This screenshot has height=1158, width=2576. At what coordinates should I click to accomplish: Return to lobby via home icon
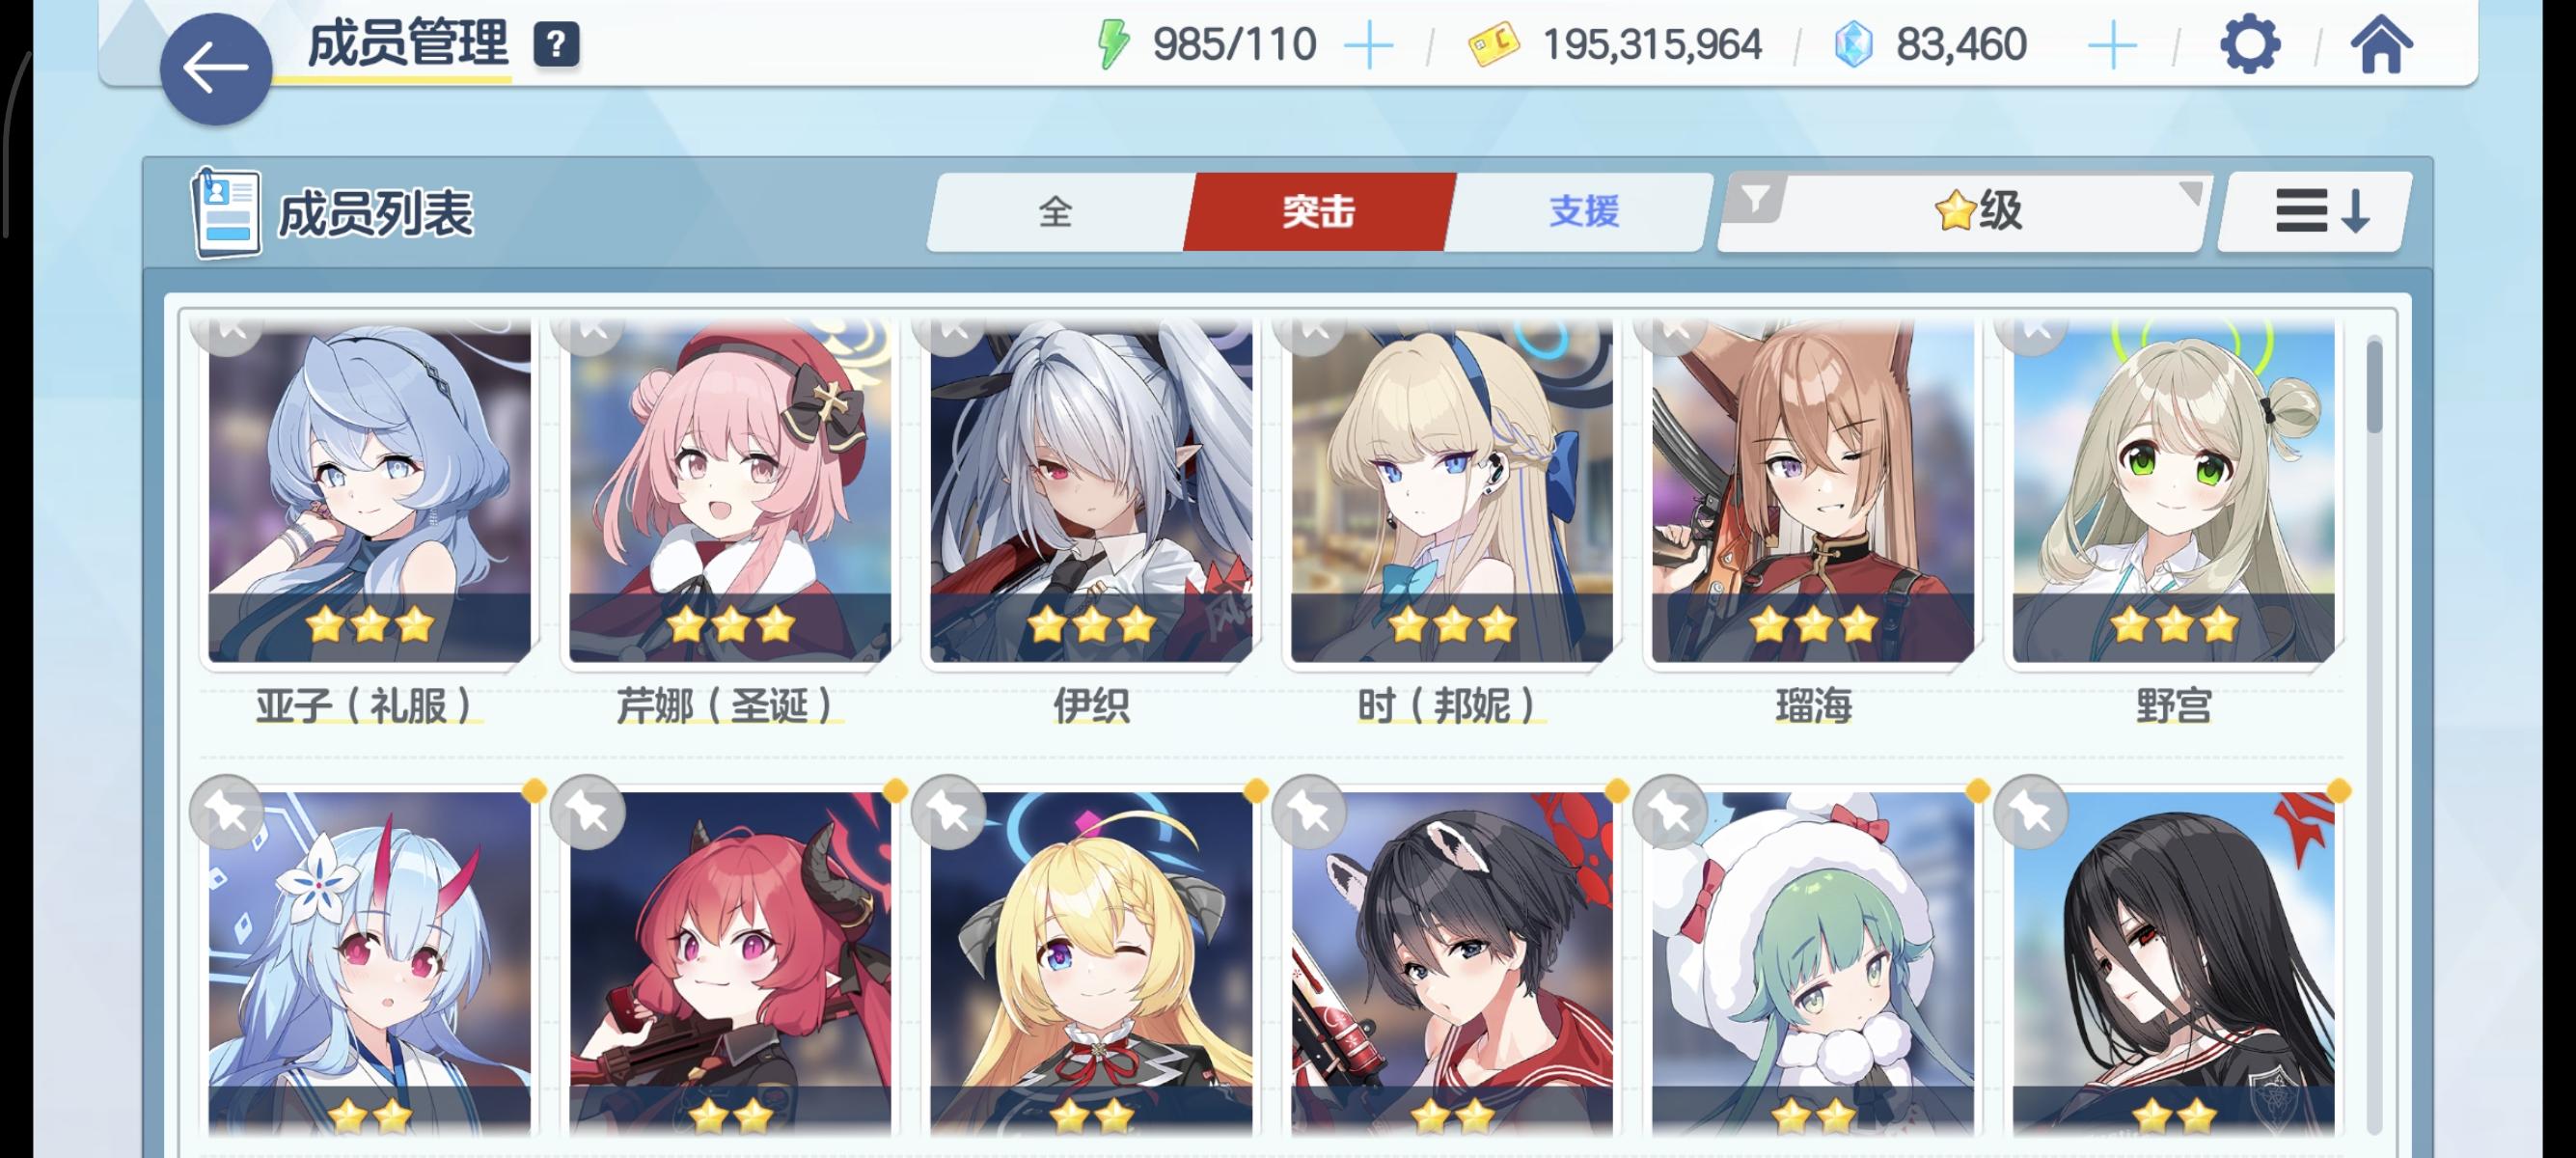(2381, 45)
